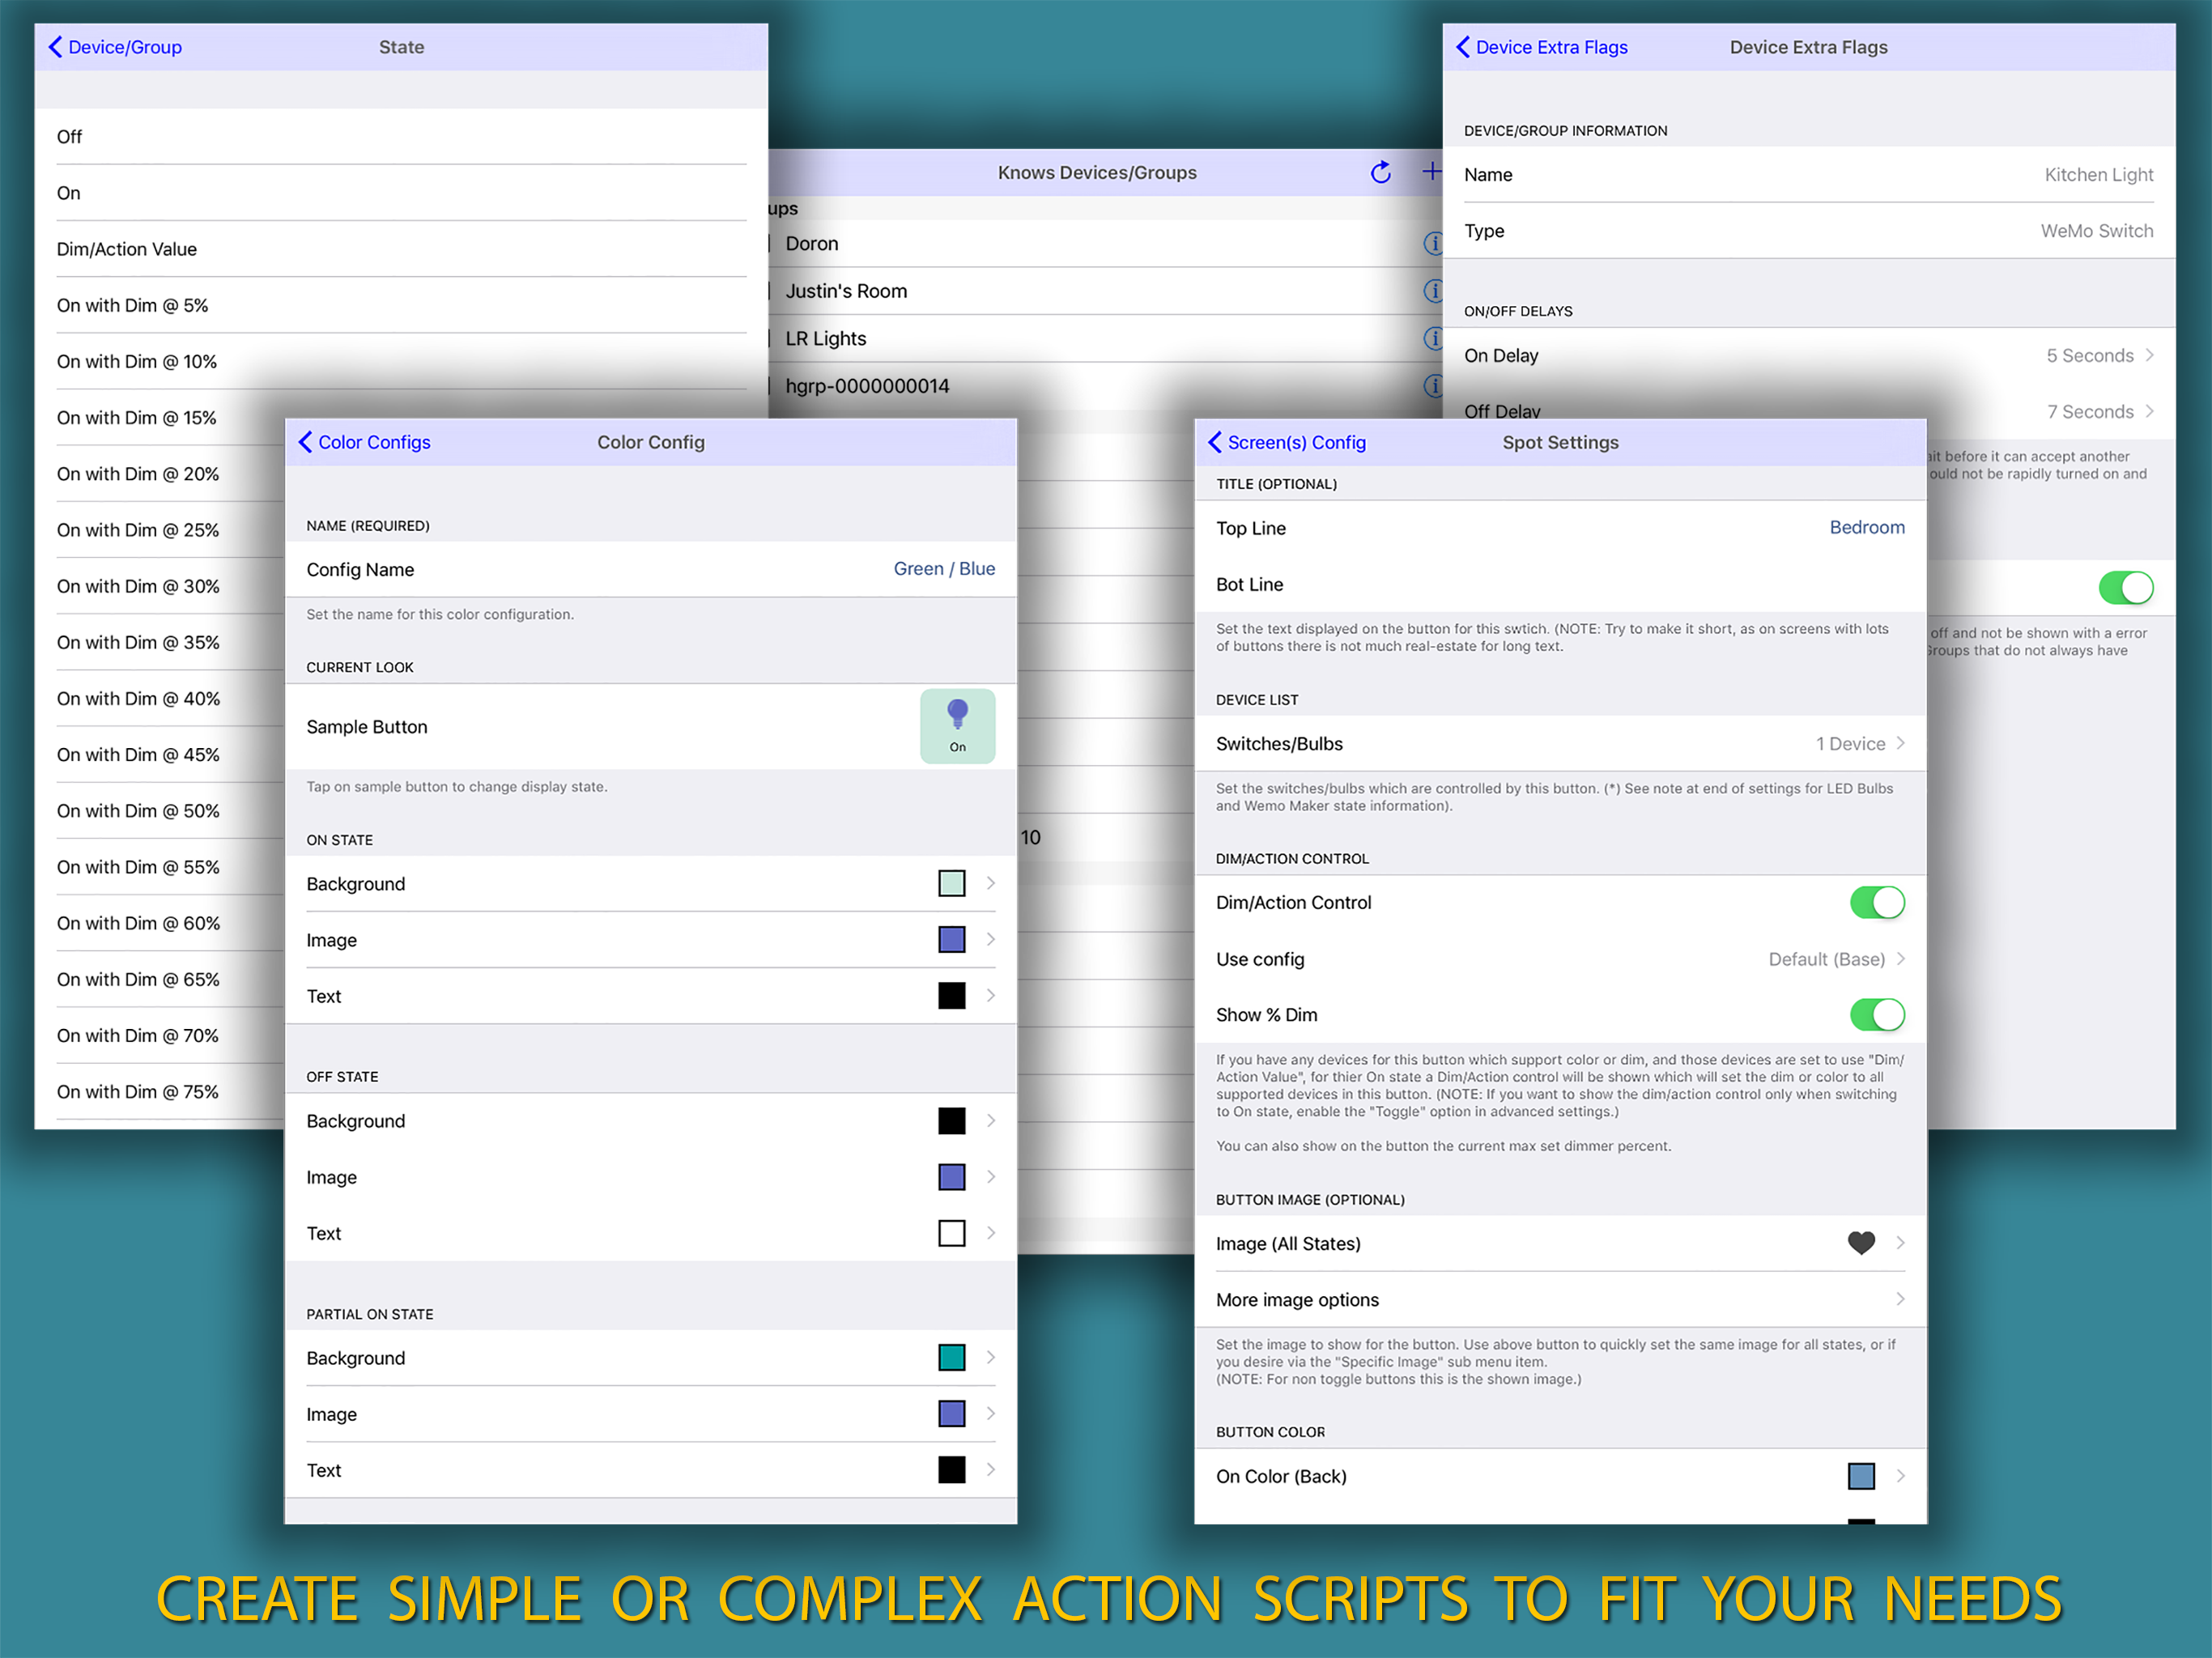Open Off State Text color swatch
The height and width of the screenshot is (1658, 2212).
[x=951, y=1232]
